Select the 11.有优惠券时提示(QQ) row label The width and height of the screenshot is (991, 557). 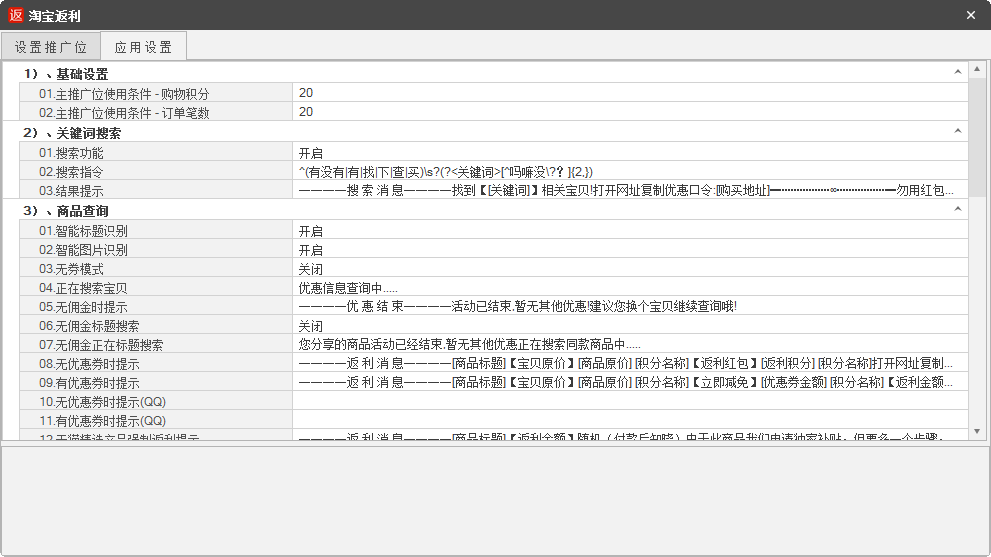102,421
